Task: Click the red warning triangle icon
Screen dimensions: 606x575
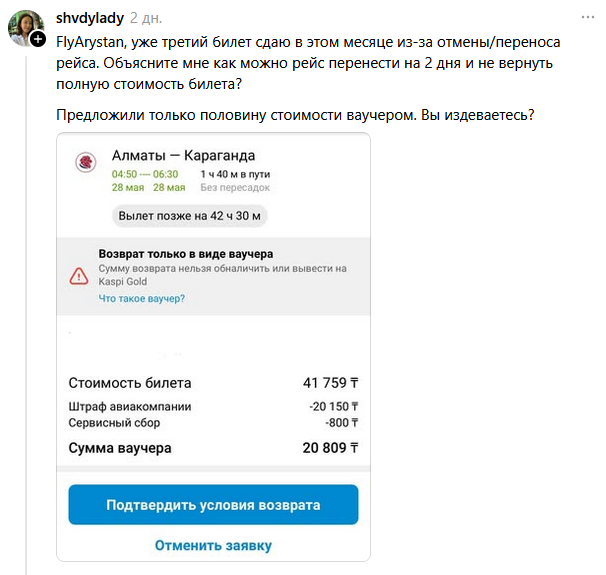Action: pyautogui.click(x=79, y=276)
